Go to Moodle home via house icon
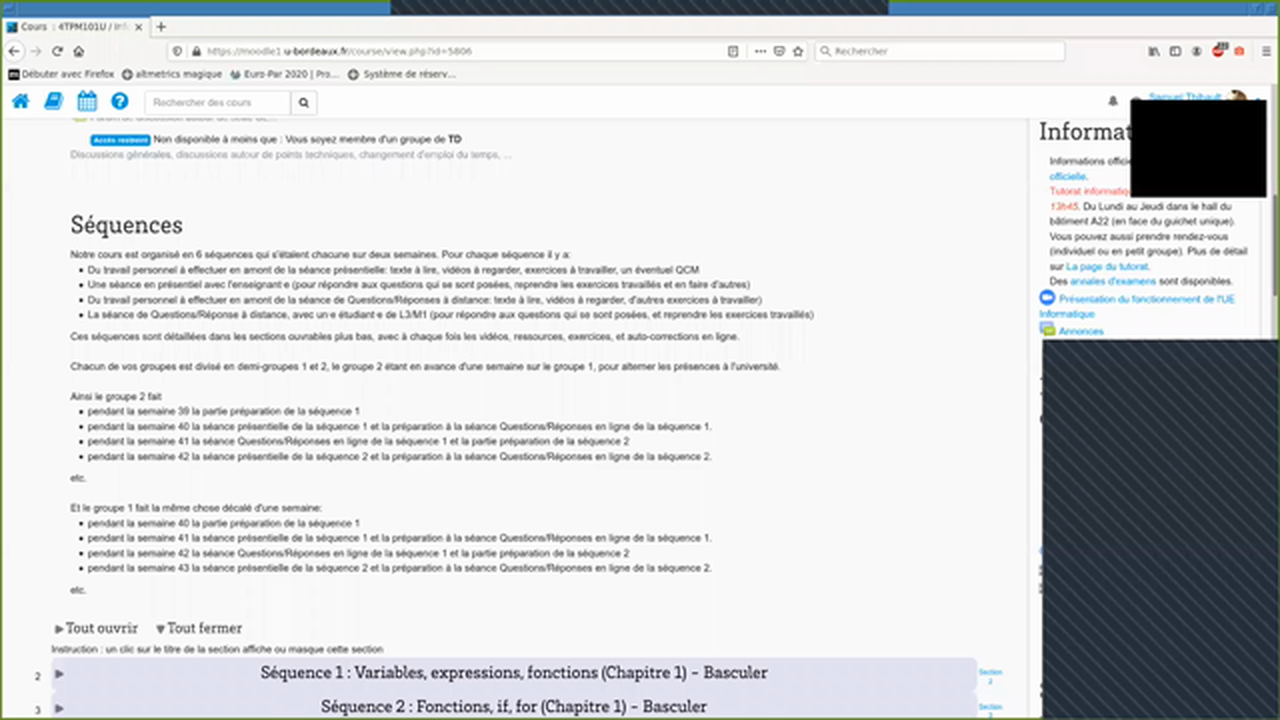This screenshot has width=1280, height=720. tap(20, 101)
